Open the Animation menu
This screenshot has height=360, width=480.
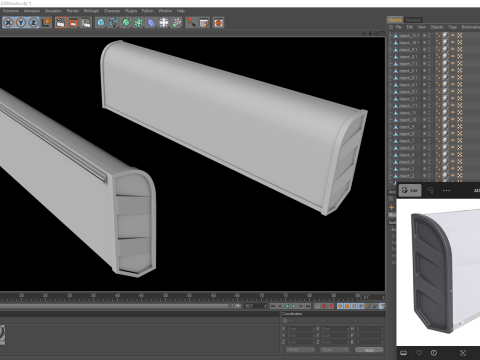point(32,11)
